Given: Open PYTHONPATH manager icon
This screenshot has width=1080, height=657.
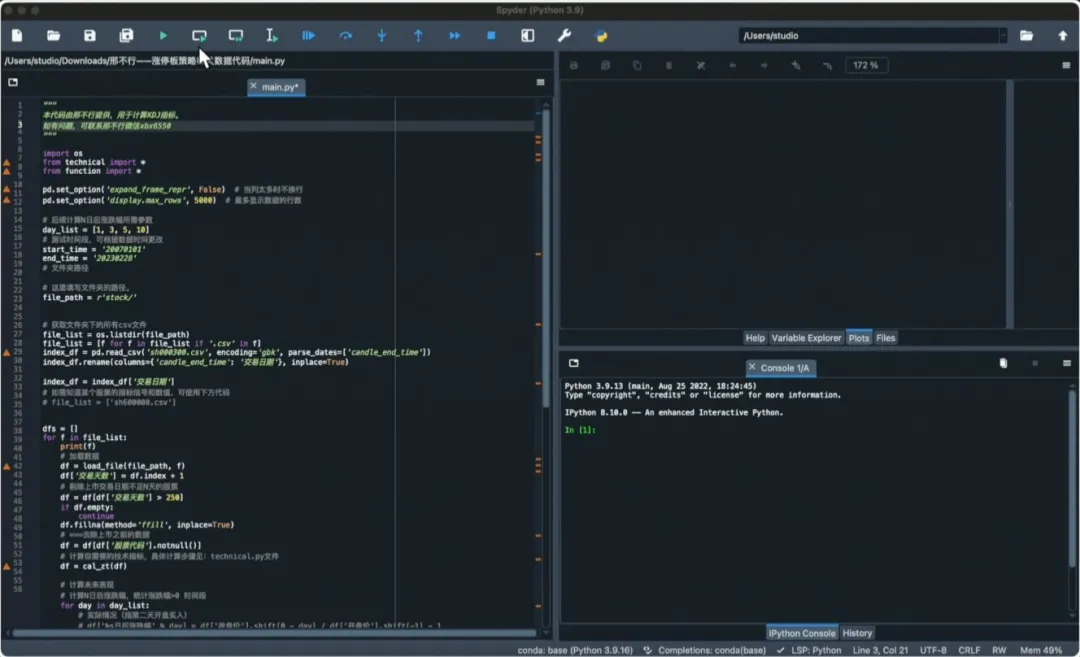Looking at the screenshot, I should pyautogui.click(x=601, y=36).
